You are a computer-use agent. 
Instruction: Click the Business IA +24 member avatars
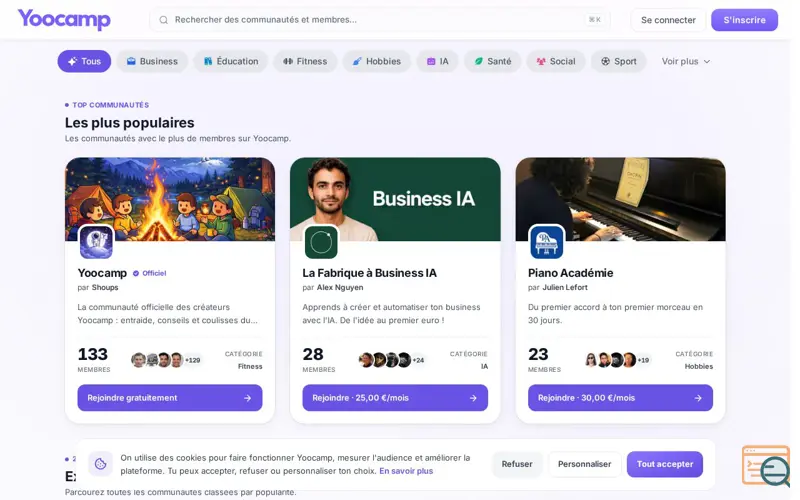pyautogui.click(x=391, y=360)
